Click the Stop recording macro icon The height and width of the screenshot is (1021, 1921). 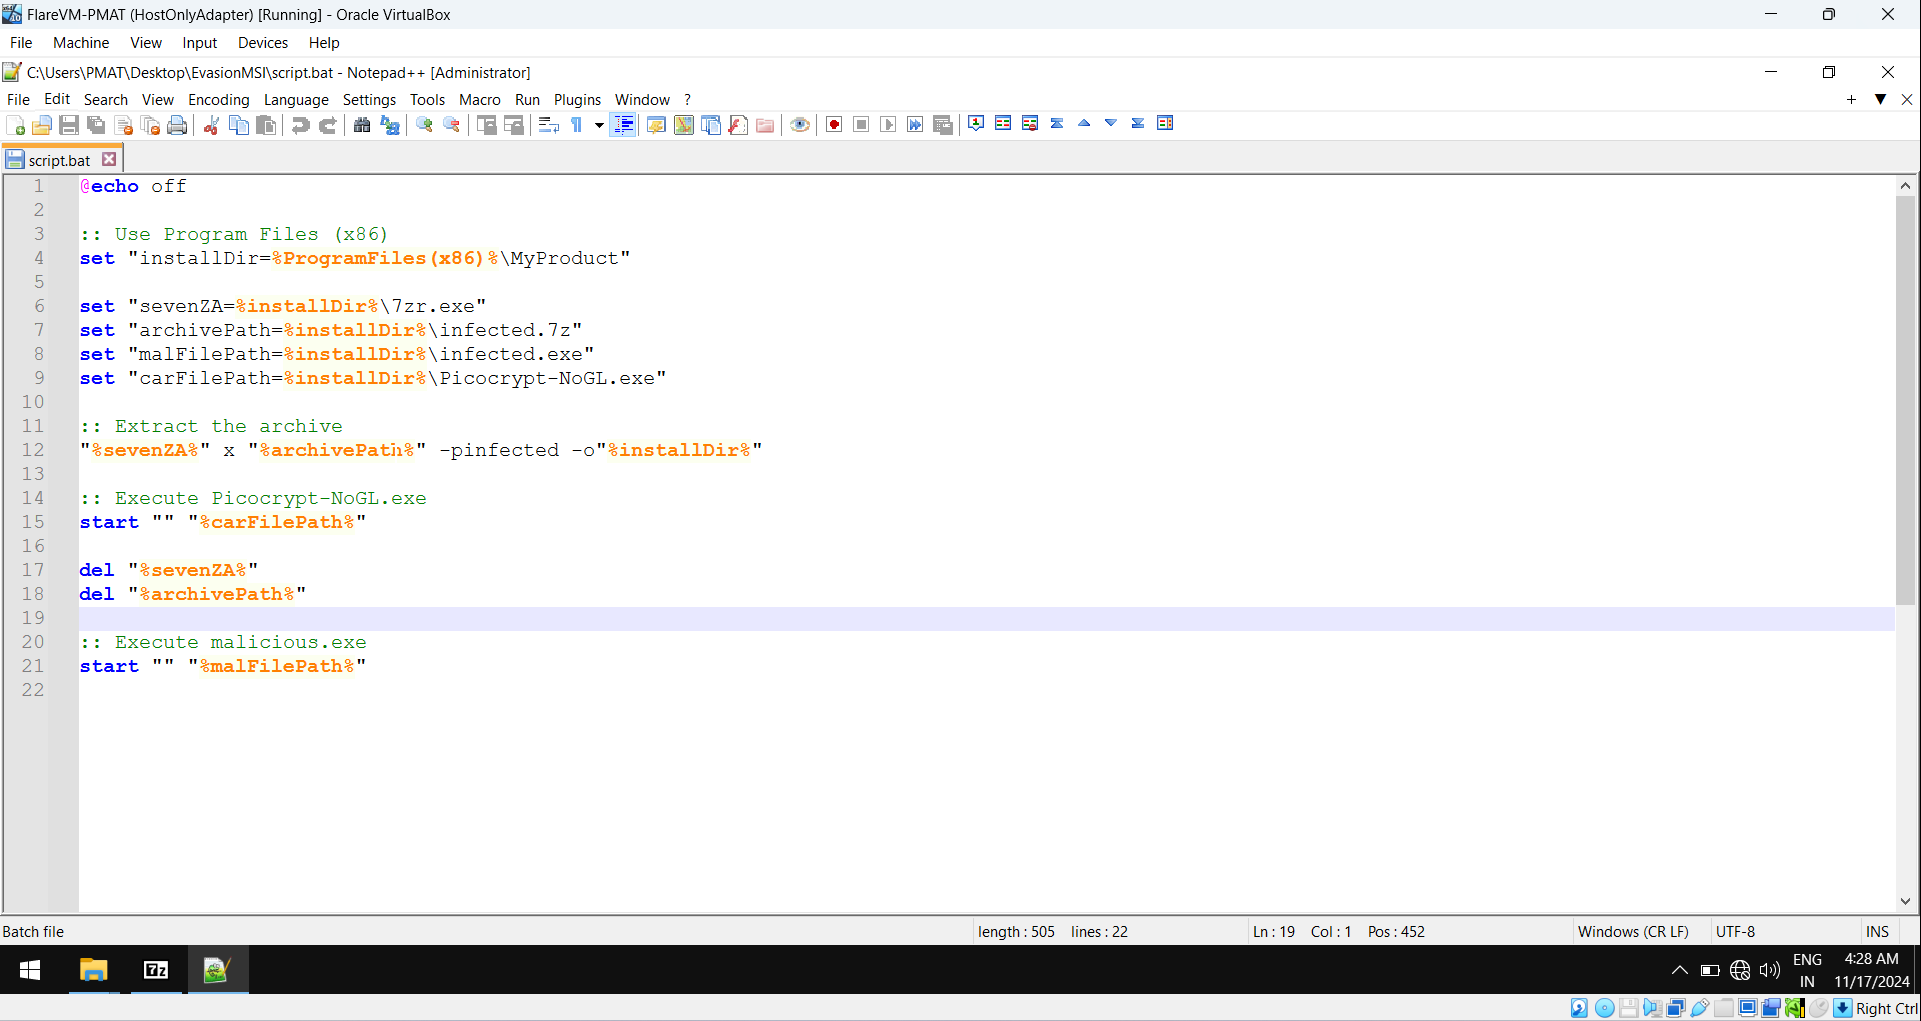coord(861,125)
